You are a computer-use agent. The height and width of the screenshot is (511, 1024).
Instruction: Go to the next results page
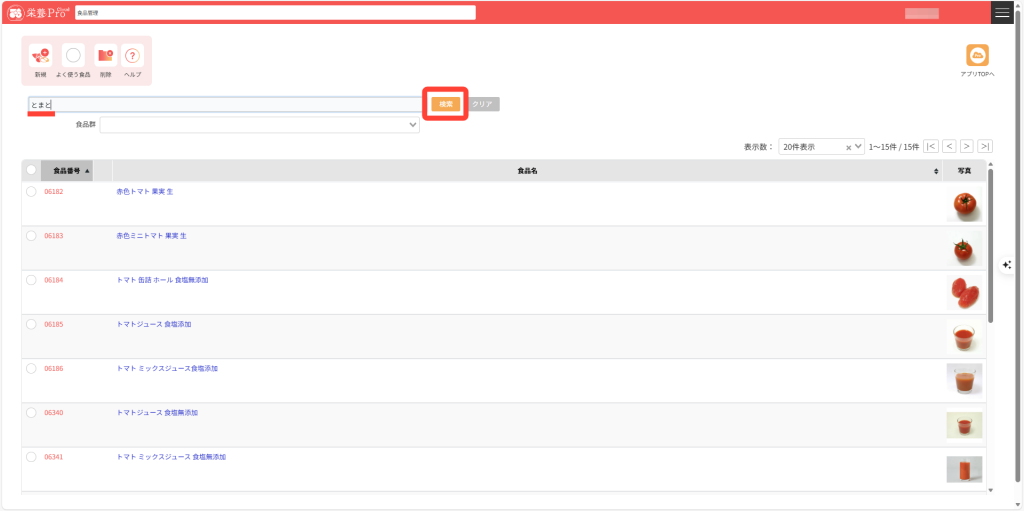point(966,146)
